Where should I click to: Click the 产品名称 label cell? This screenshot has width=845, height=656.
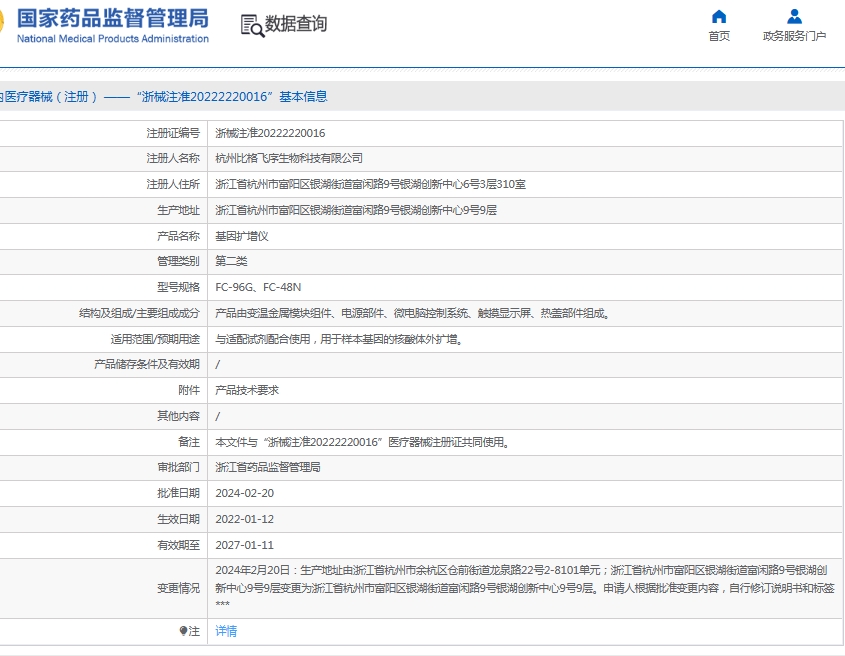click(178, 236)
